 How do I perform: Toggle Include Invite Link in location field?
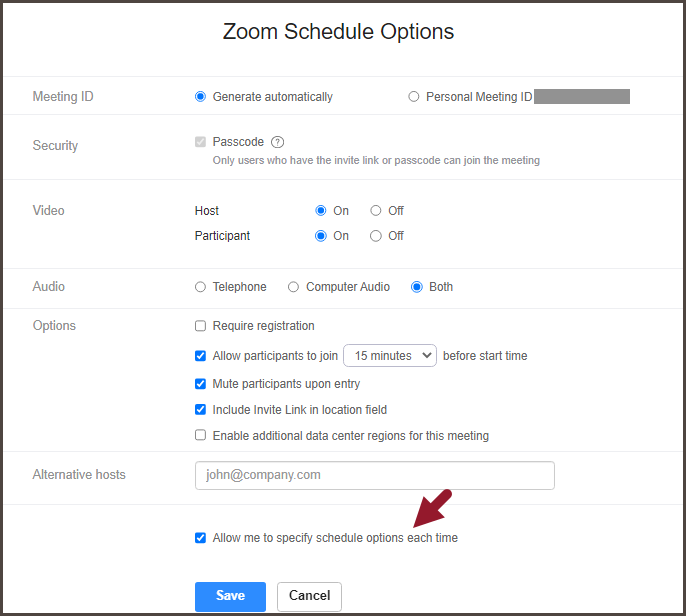coord(201,410)
